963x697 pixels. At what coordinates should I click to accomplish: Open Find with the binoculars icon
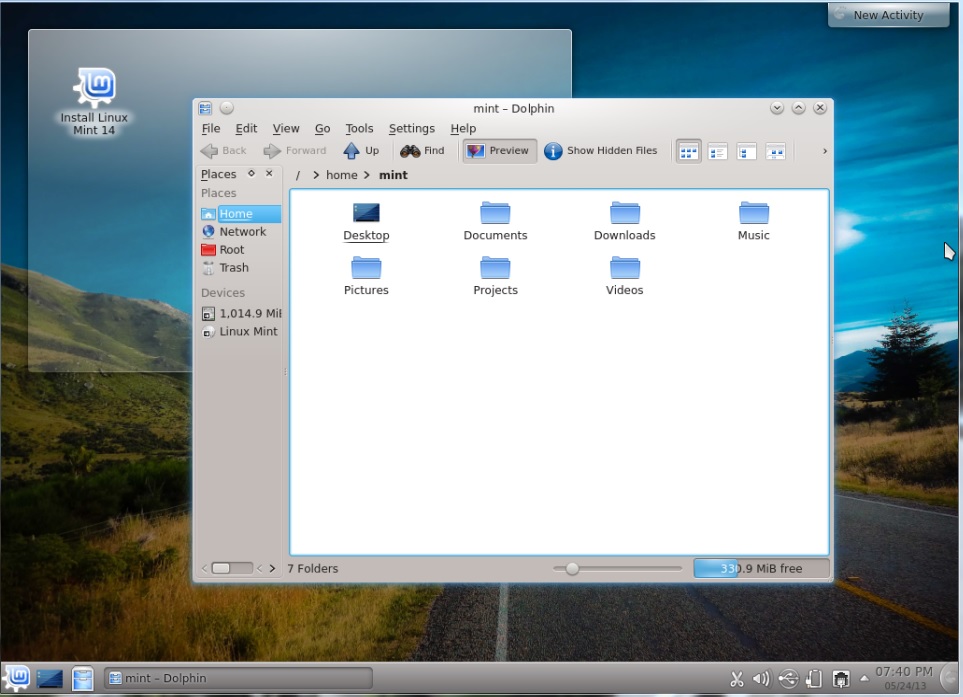coord(422,150)
